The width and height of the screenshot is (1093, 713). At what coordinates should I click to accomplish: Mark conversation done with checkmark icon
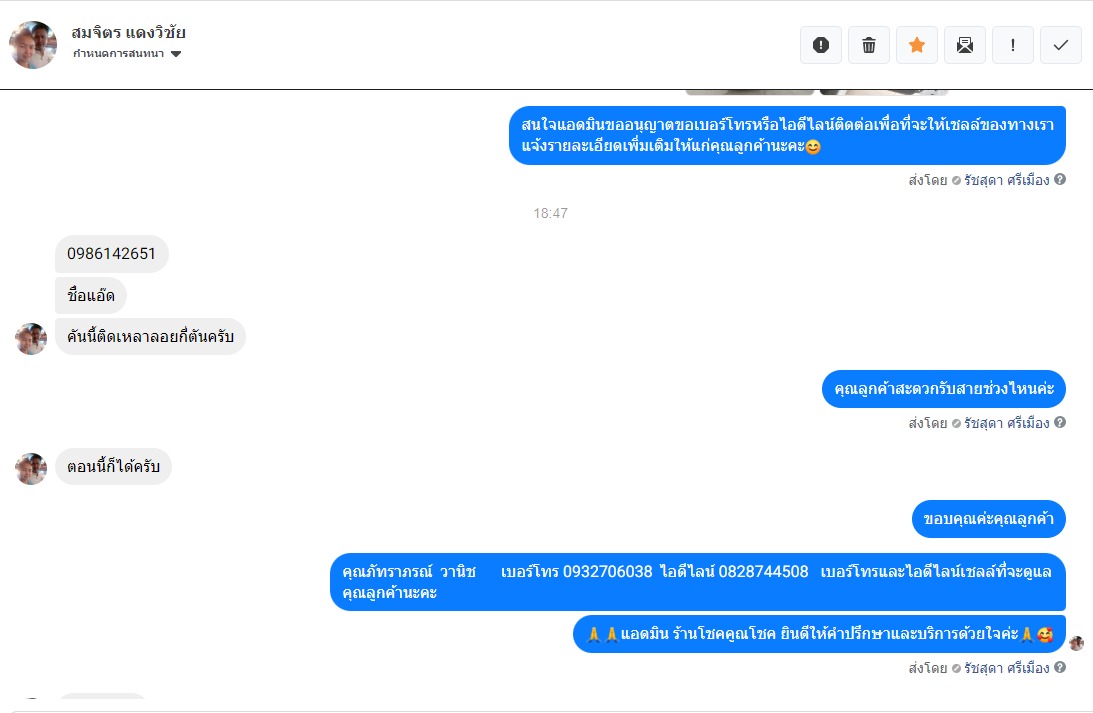(x=1061, y=45)
